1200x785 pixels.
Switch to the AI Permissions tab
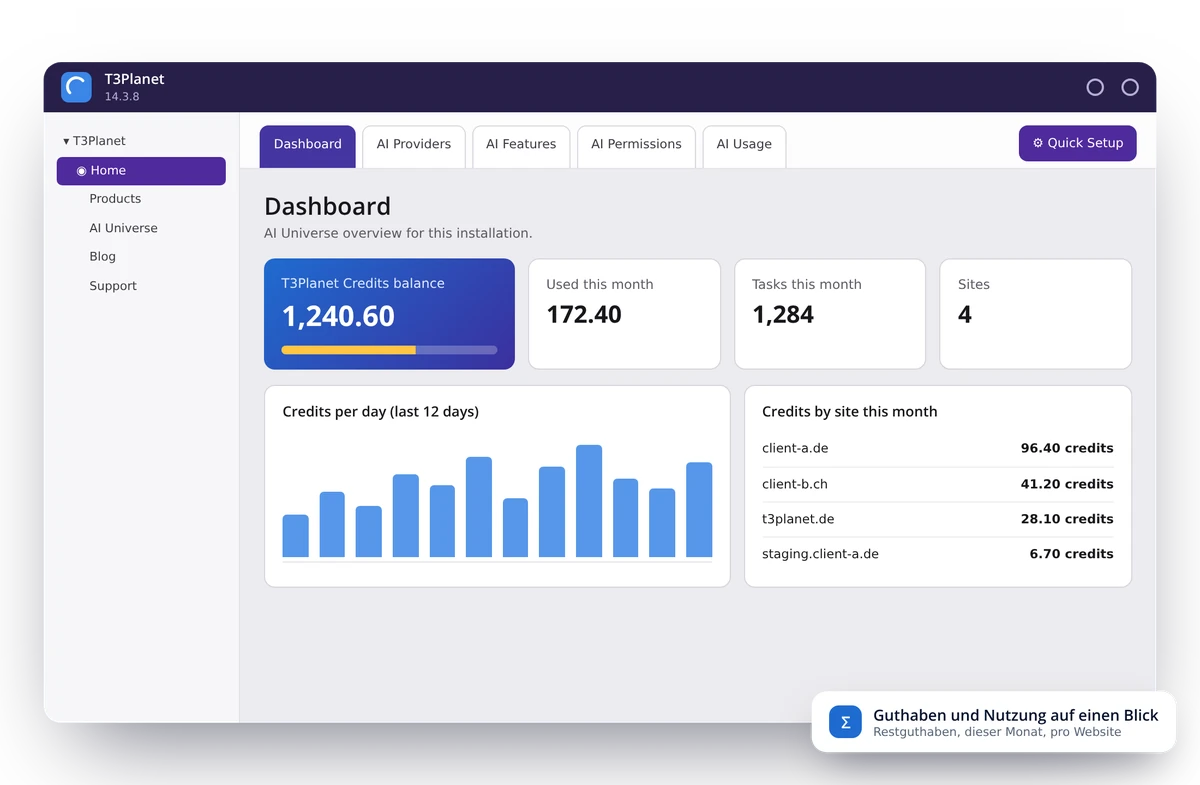point(636,146)
